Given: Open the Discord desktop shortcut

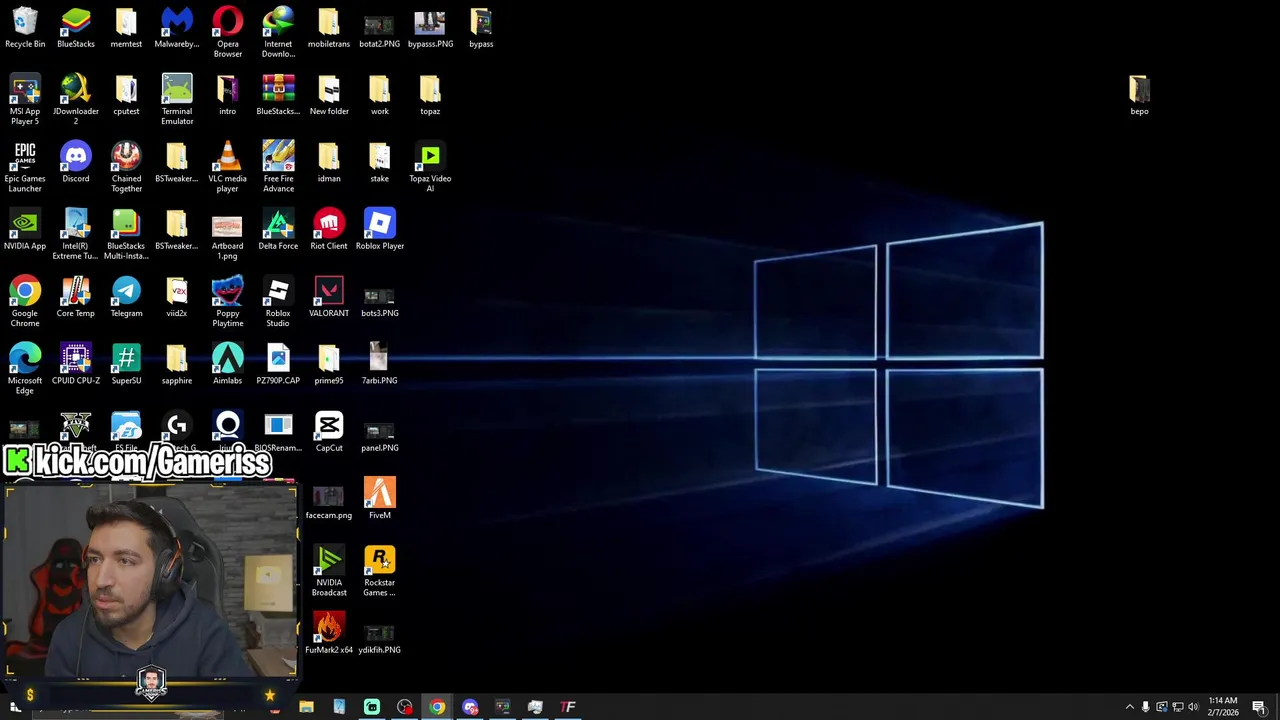Looking at the screenshot, I should (76, 162).
